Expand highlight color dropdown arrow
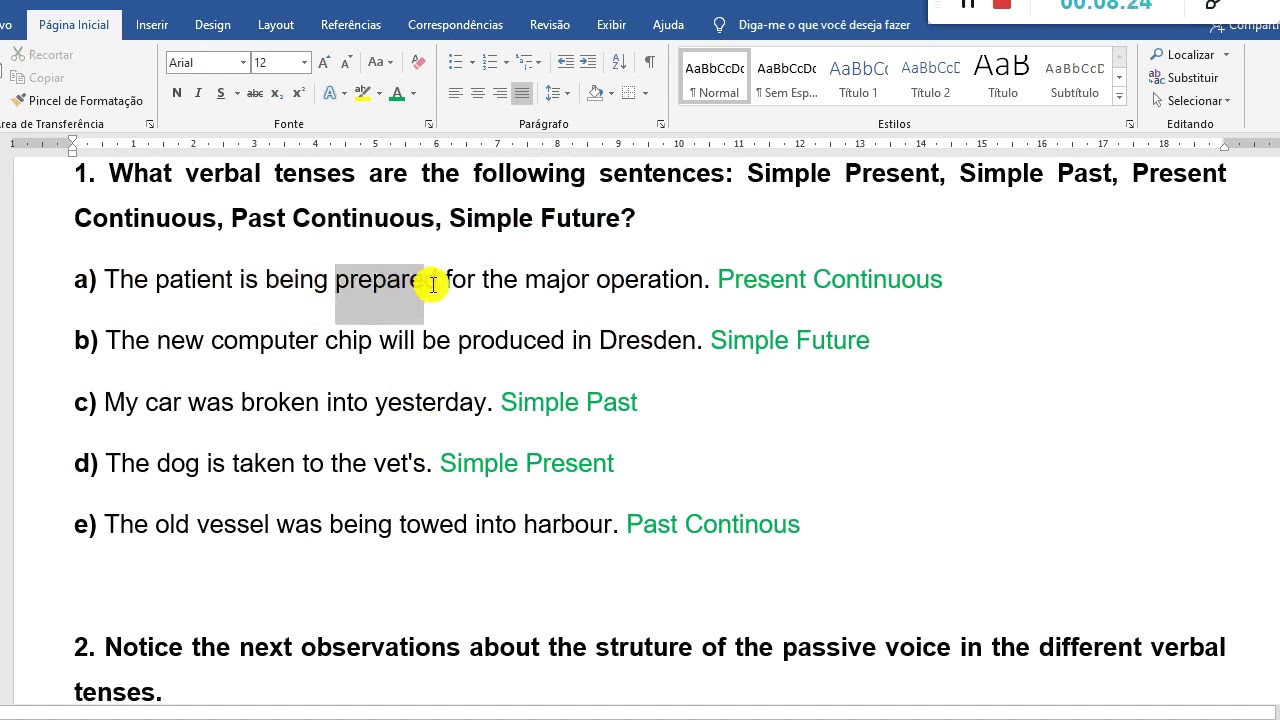 tap(379, 94)
